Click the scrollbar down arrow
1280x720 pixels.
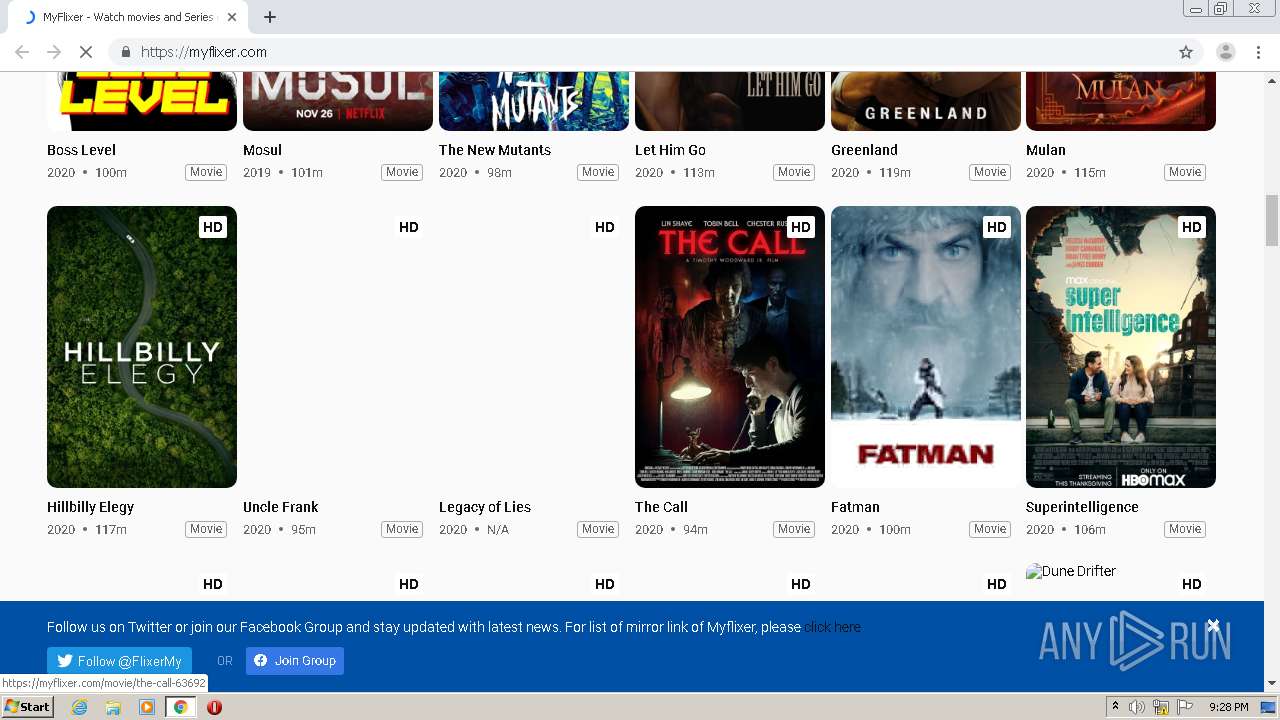[x=1272, y=684]
